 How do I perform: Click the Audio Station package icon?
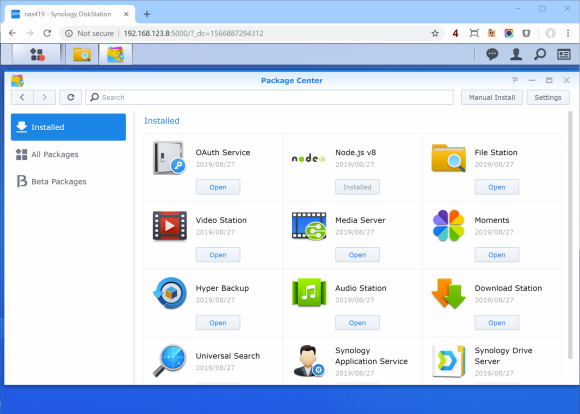[x=309, y=293]
